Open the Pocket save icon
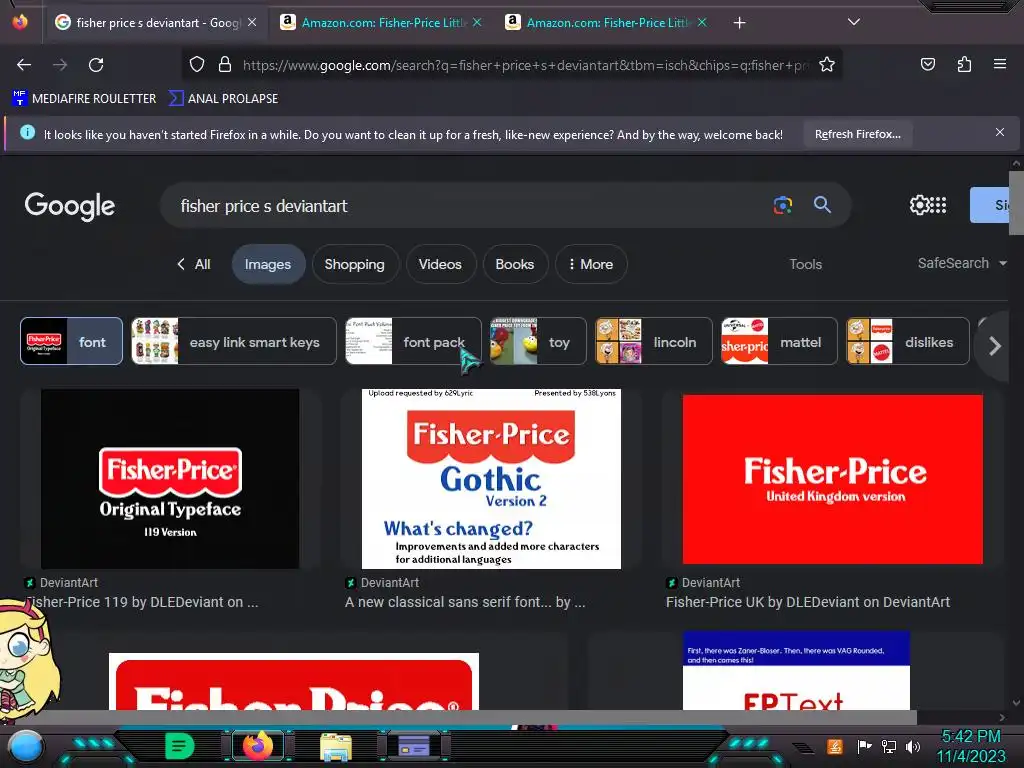Image resolution: width=1024 pixels, height=768 pixels. (928, 64)
